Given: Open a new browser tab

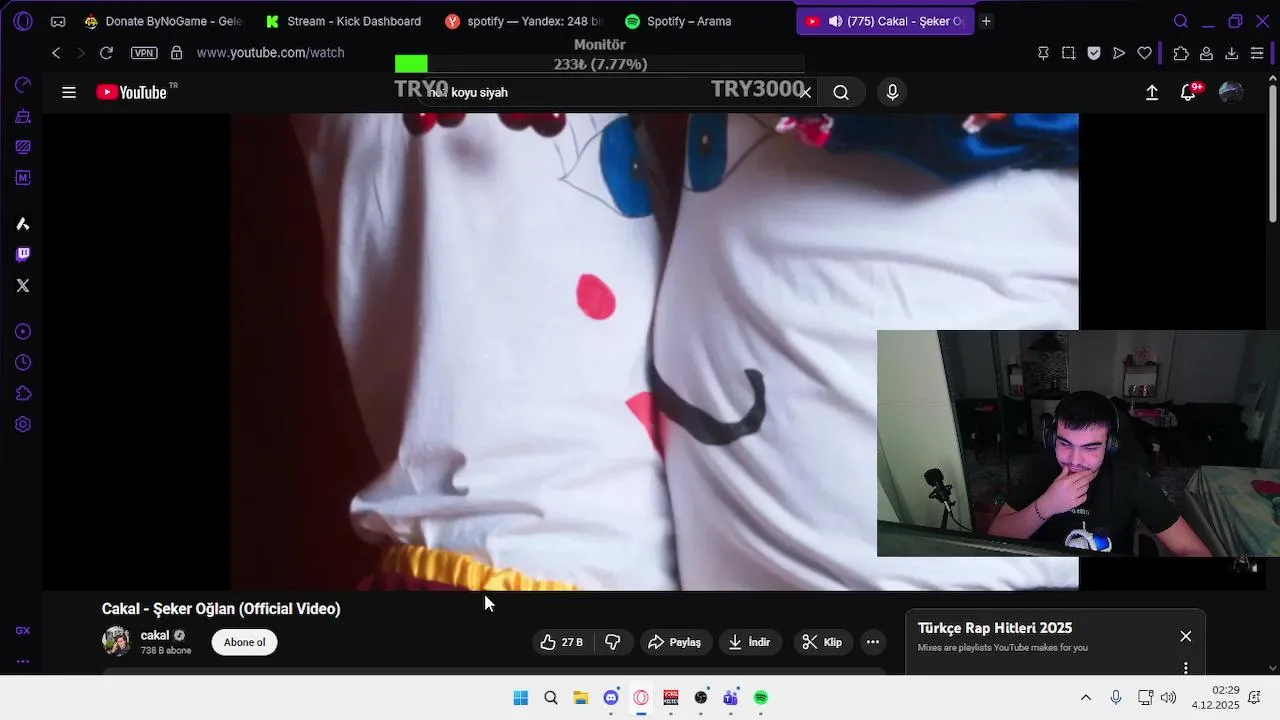Looking at the screenshot, I should coord(986,21).
